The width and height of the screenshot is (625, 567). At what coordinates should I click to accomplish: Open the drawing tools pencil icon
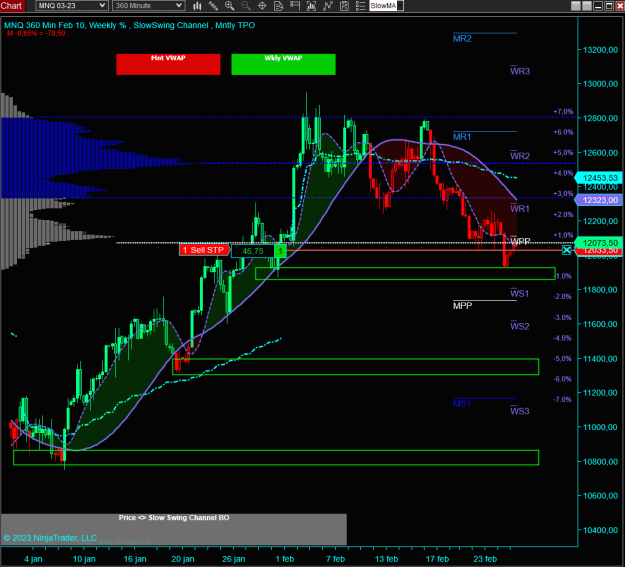pos(213,6)
